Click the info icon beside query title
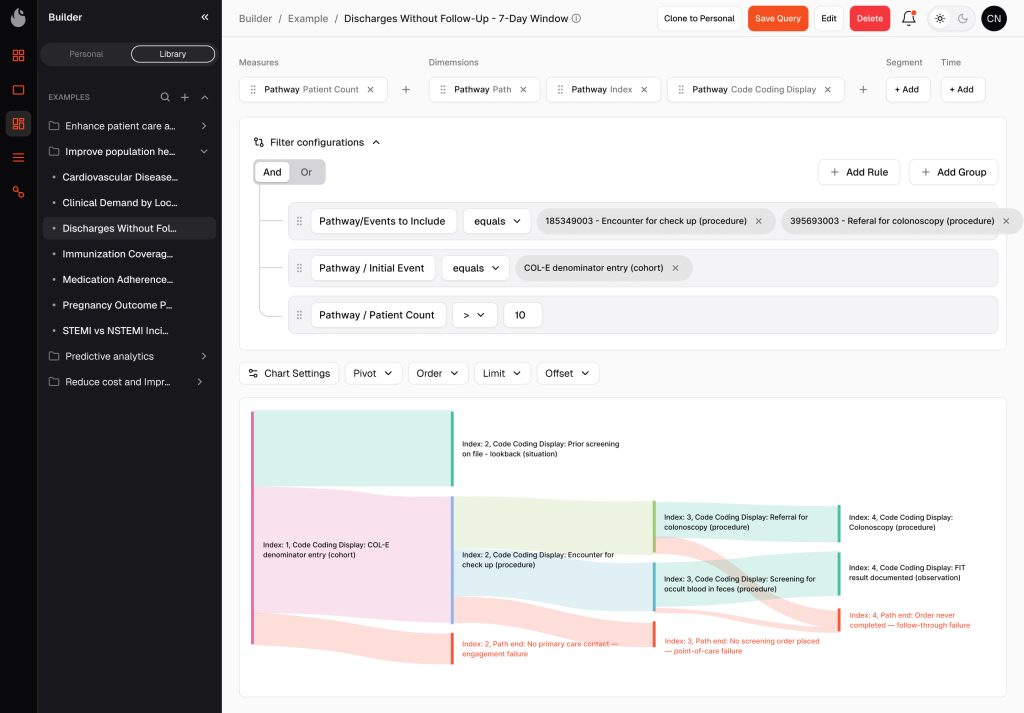 tap(577, 18)
